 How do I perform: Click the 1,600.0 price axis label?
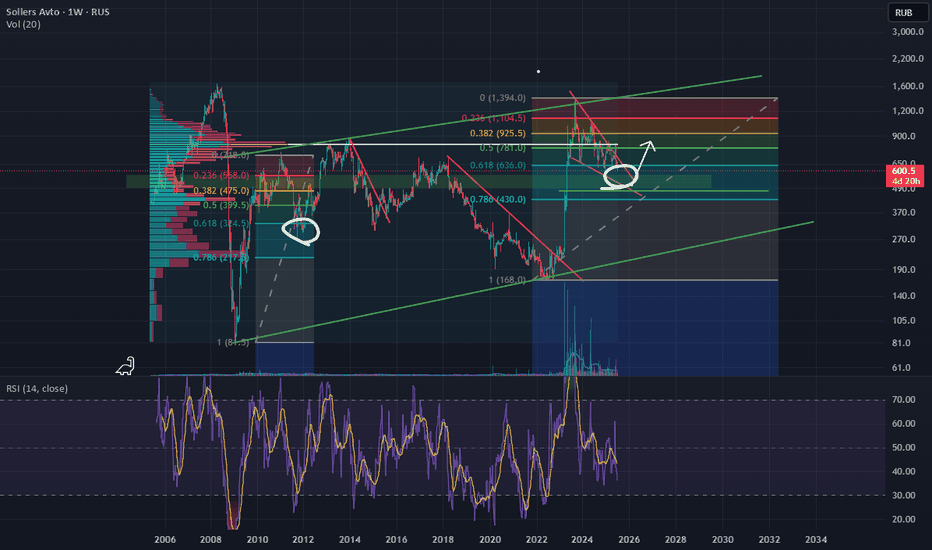point(908,86)
